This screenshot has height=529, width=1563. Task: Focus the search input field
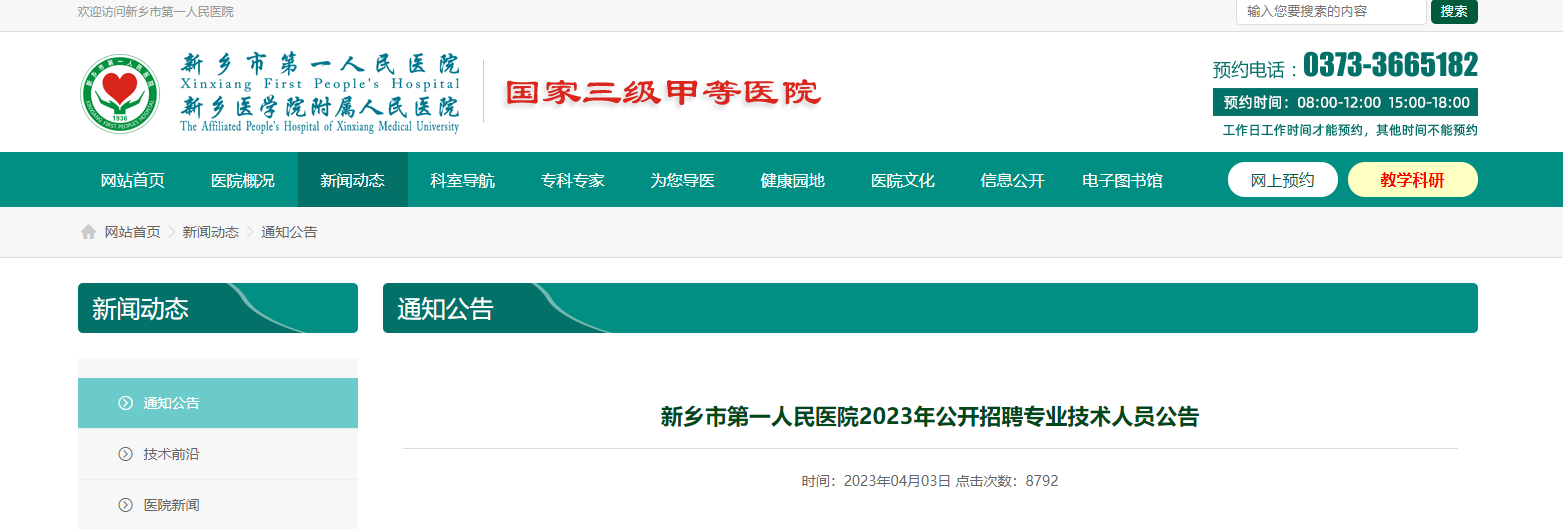click(x=1331, y=12)
